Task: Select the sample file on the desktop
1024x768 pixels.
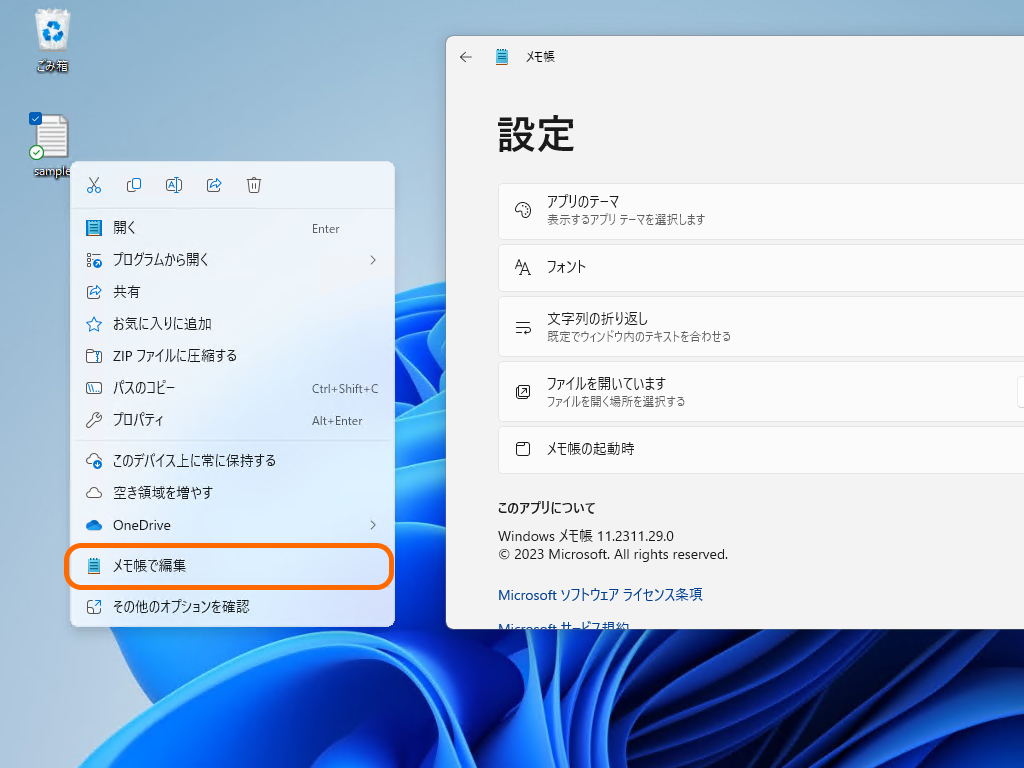Action: tap(50, 135)
